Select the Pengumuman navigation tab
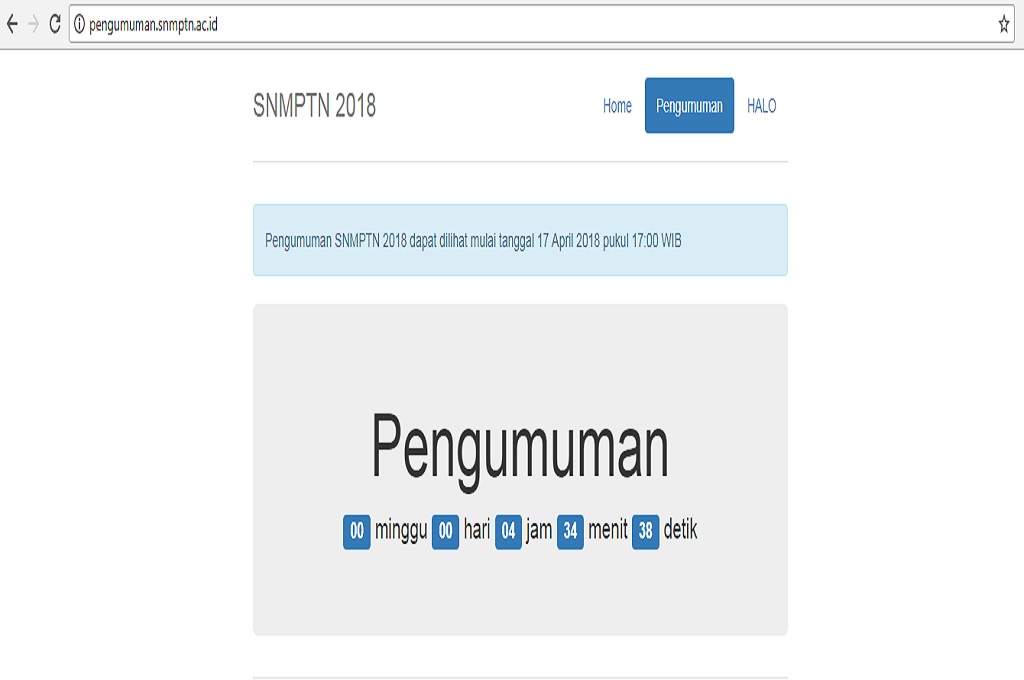This screenshot has height=680, width=1024. 689,106
